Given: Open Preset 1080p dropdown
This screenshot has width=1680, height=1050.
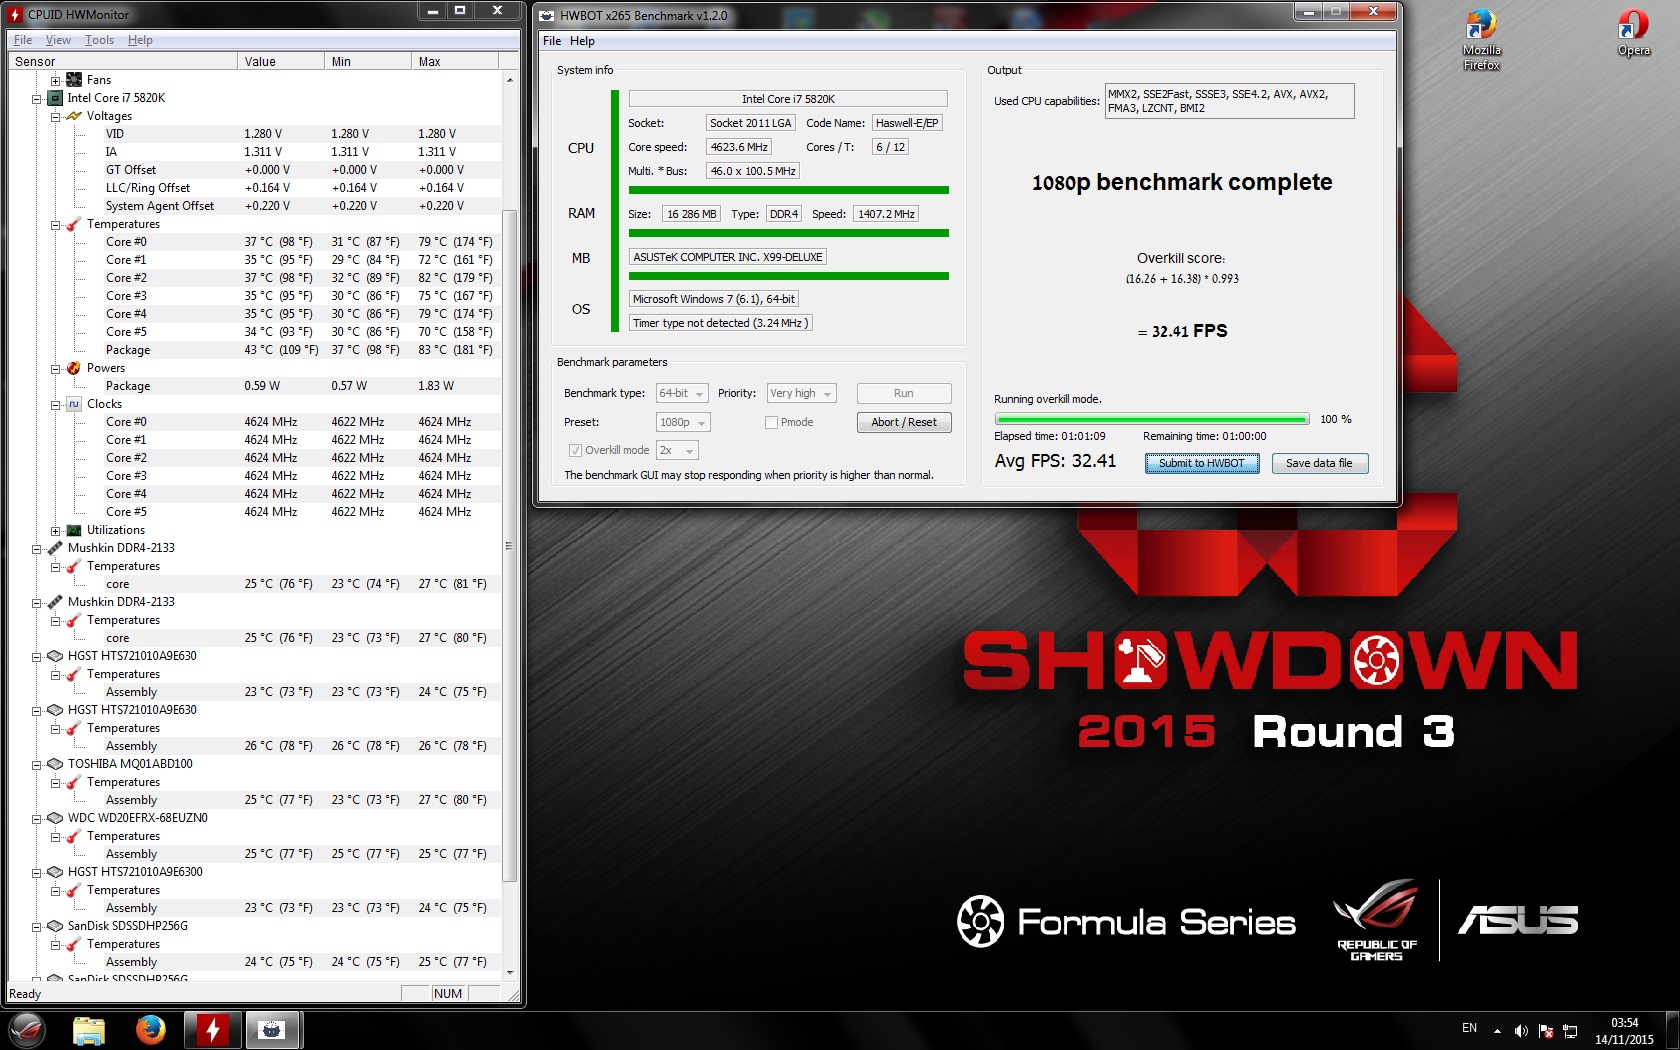Looking at the screenshot, I should pyautogui.click(x=683, y=422).
